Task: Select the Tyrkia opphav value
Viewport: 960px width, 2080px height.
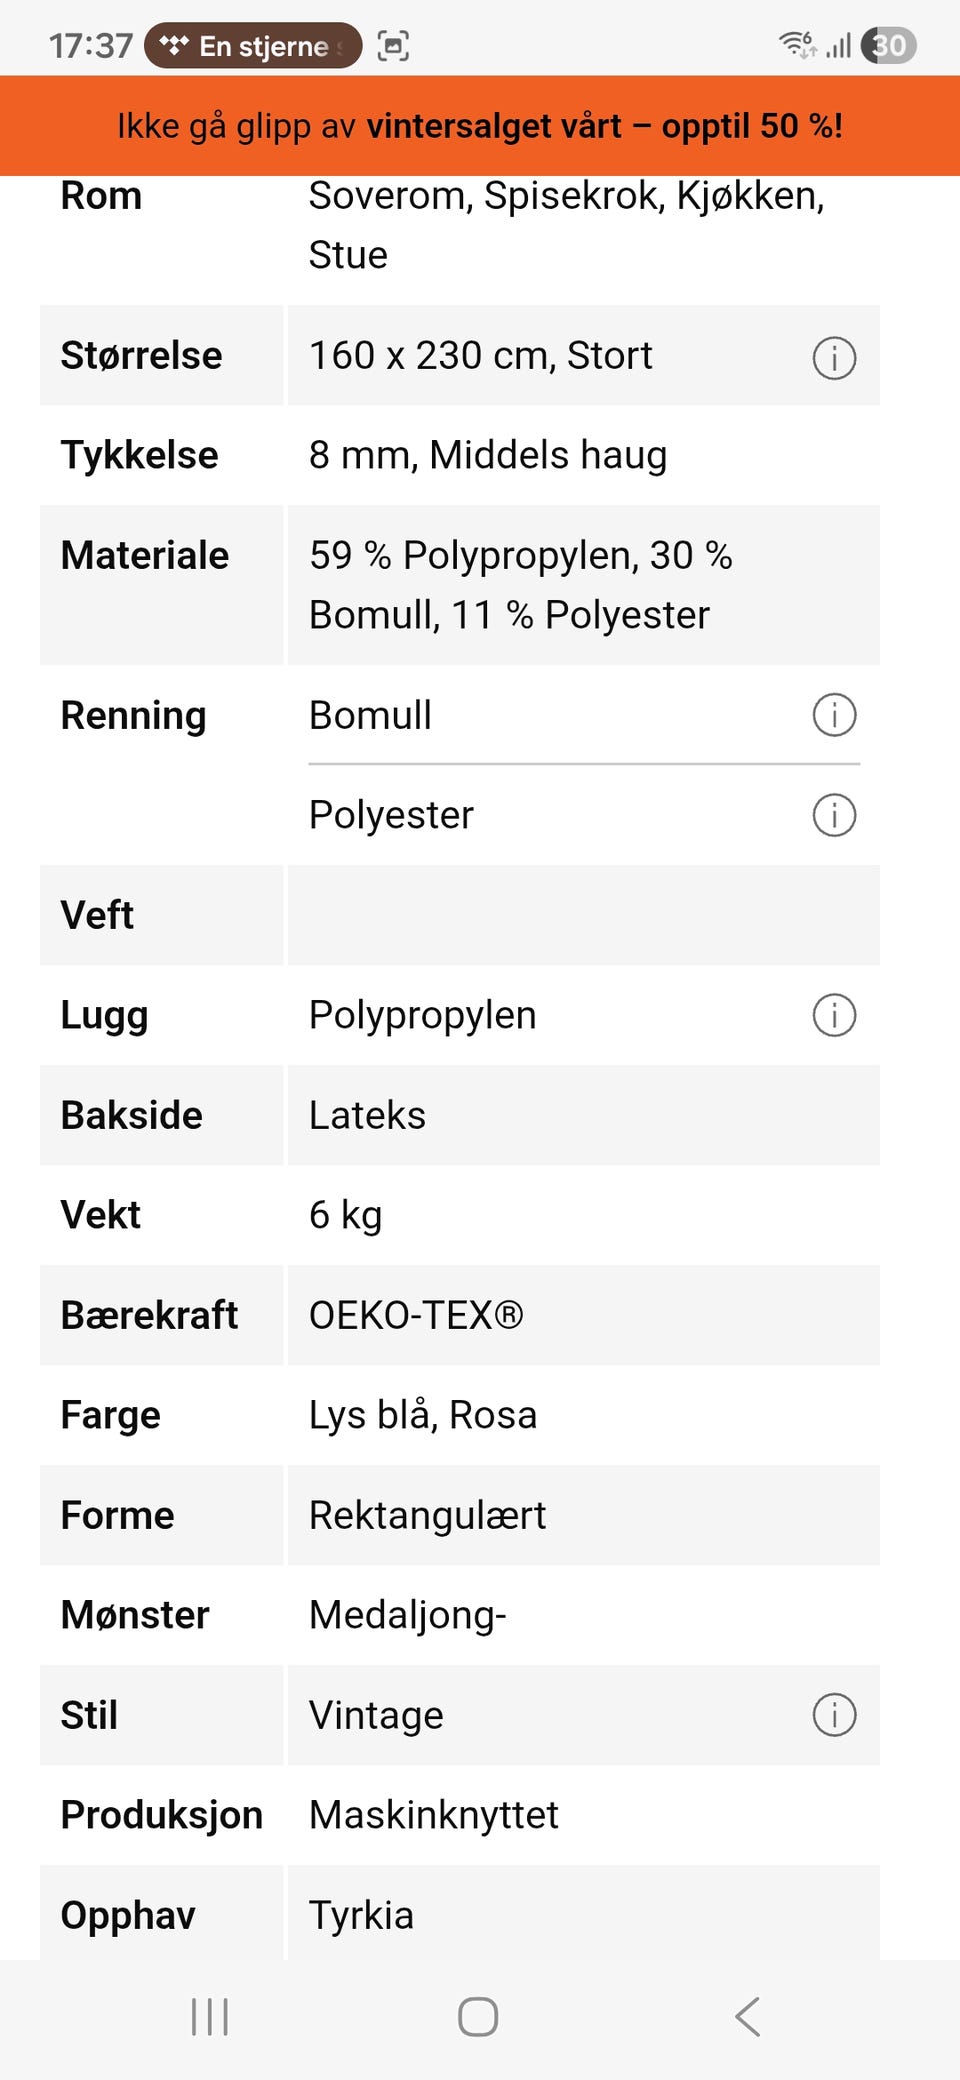Action: point(361,1915)
